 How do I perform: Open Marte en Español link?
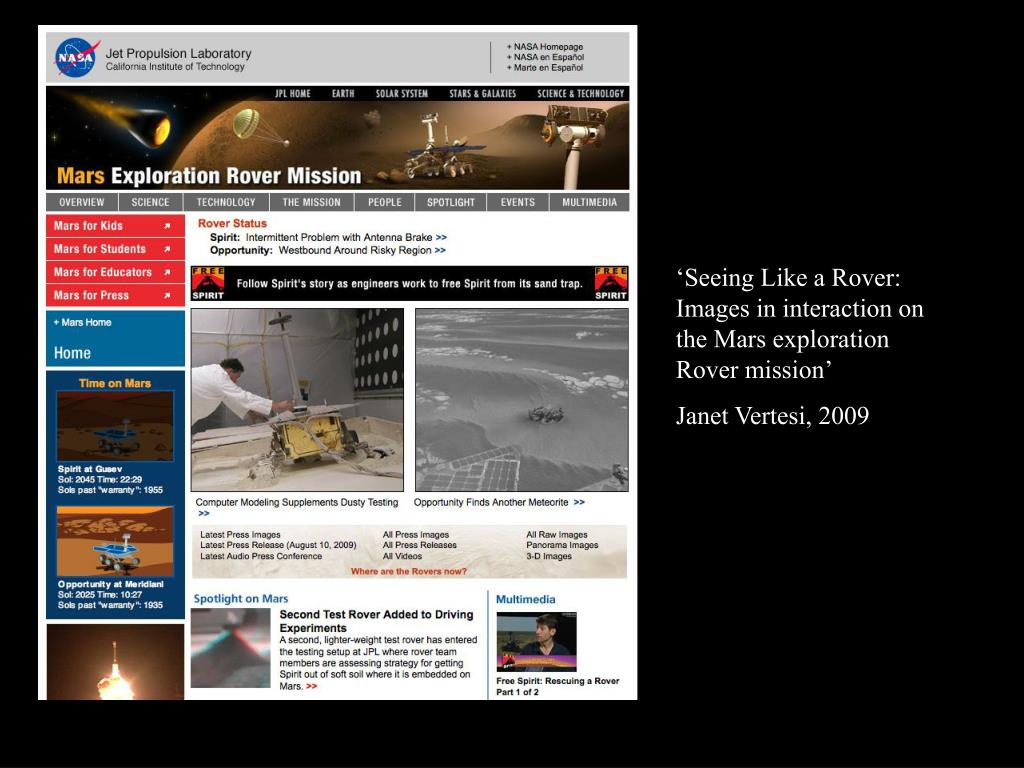point(545,68)
